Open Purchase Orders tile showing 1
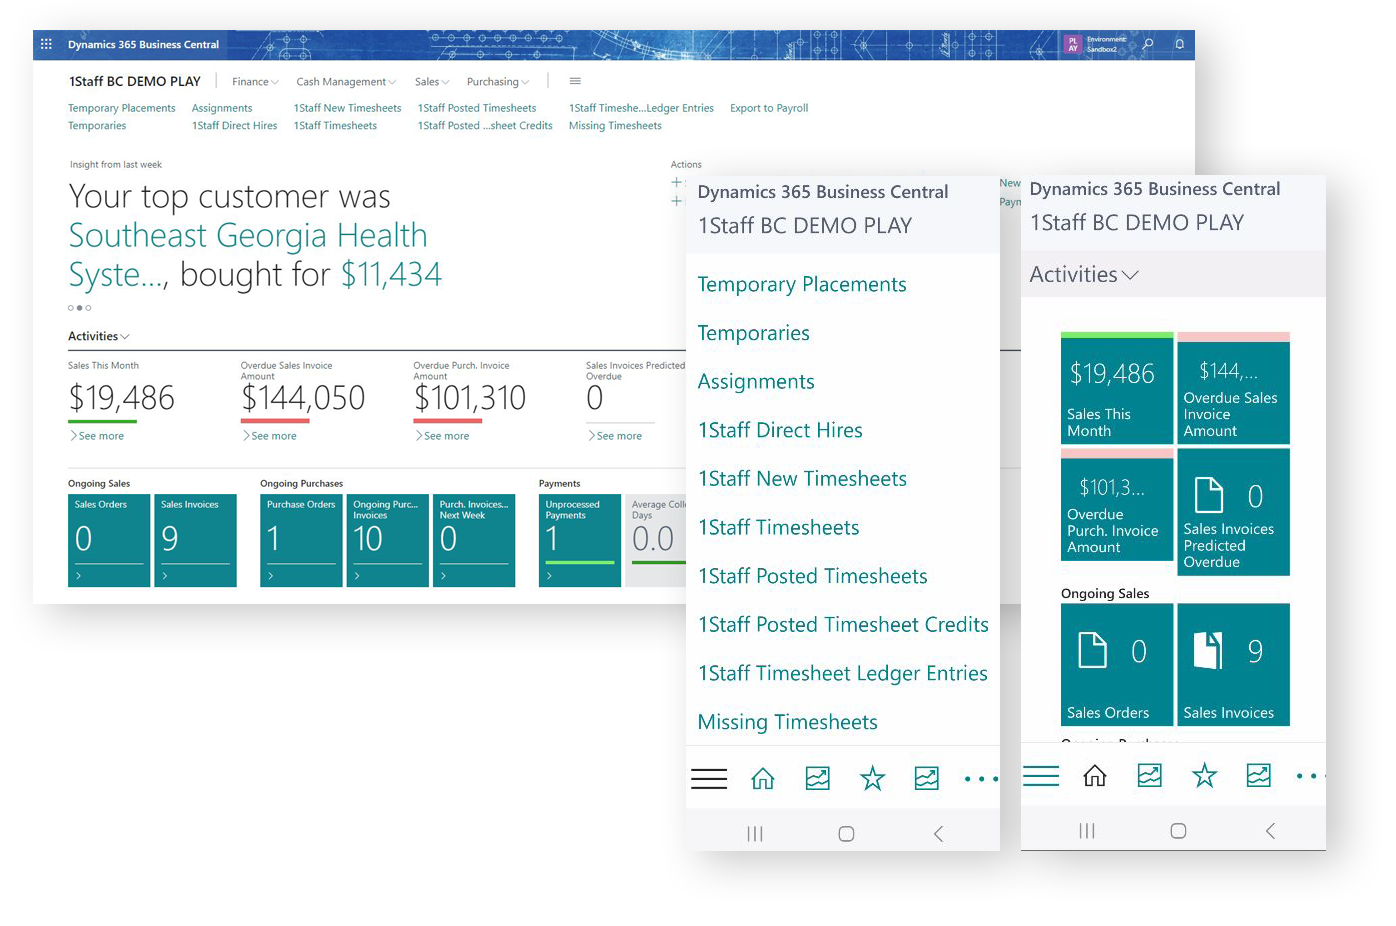The image size is (1396, 926). [301, 540]
